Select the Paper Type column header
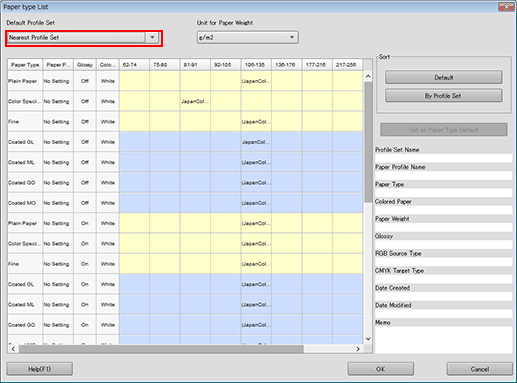Image resolution: width=517 pixels, height=383 pixels. (25, 65)
